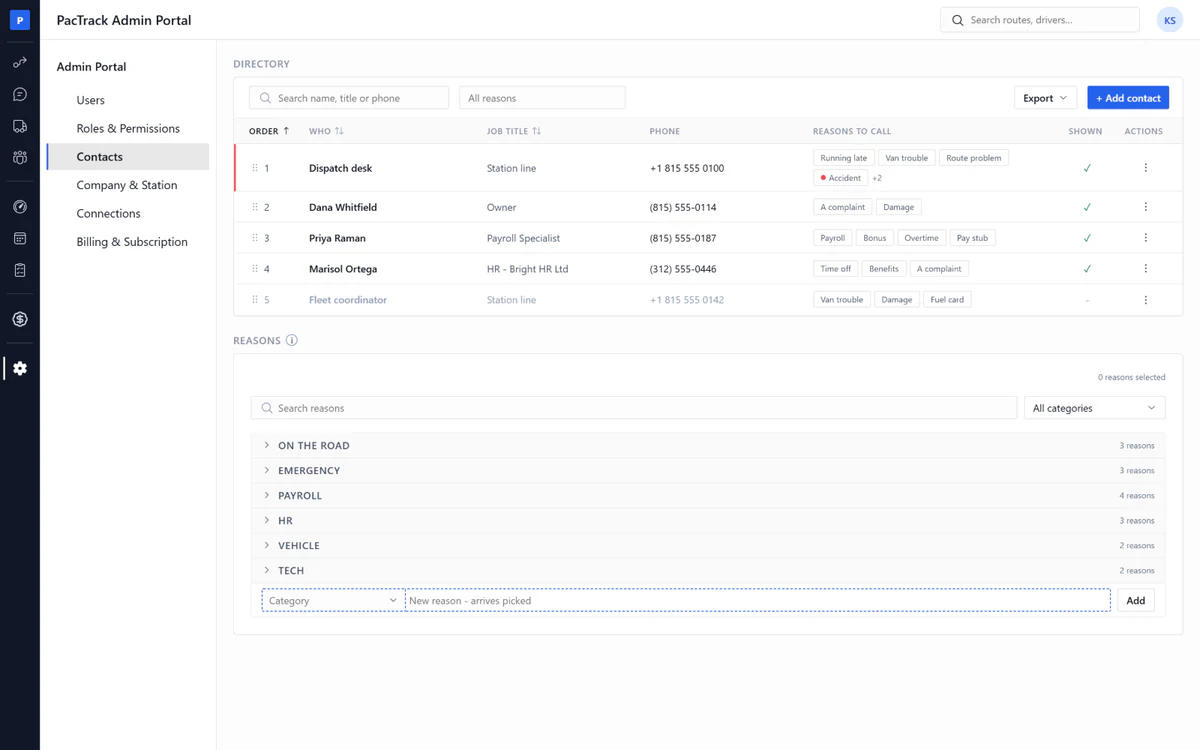Open the dollar billing icon

pyautogui.click(x=19, y=319)
